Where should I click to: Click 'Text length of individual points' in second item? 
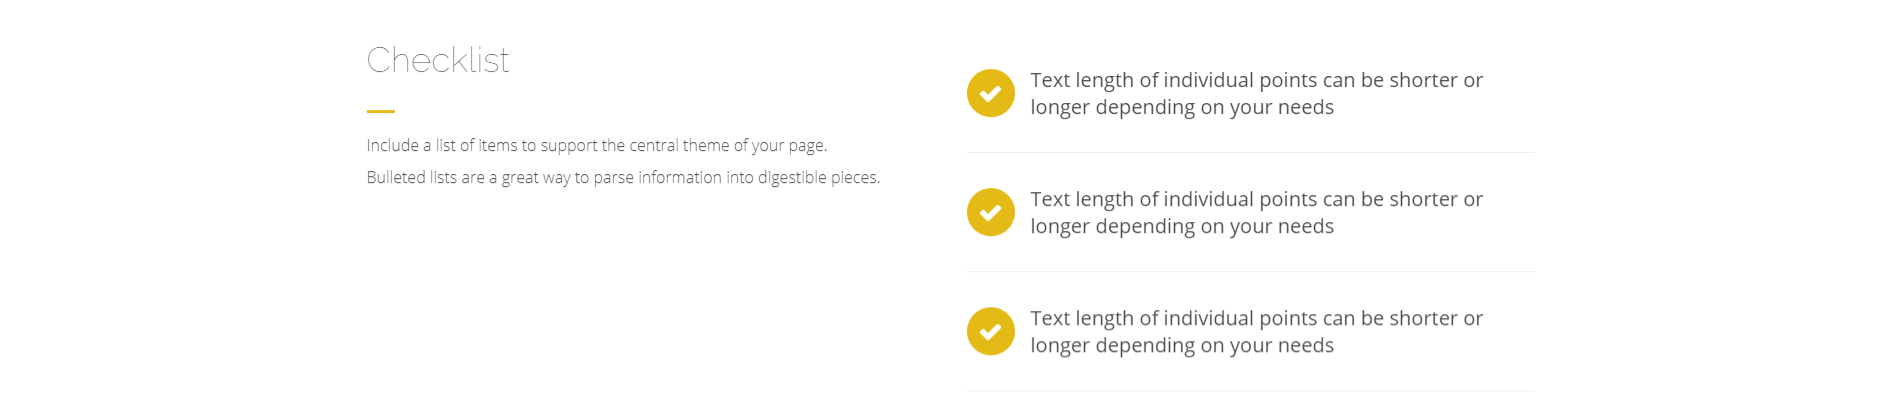[1174, 199]
